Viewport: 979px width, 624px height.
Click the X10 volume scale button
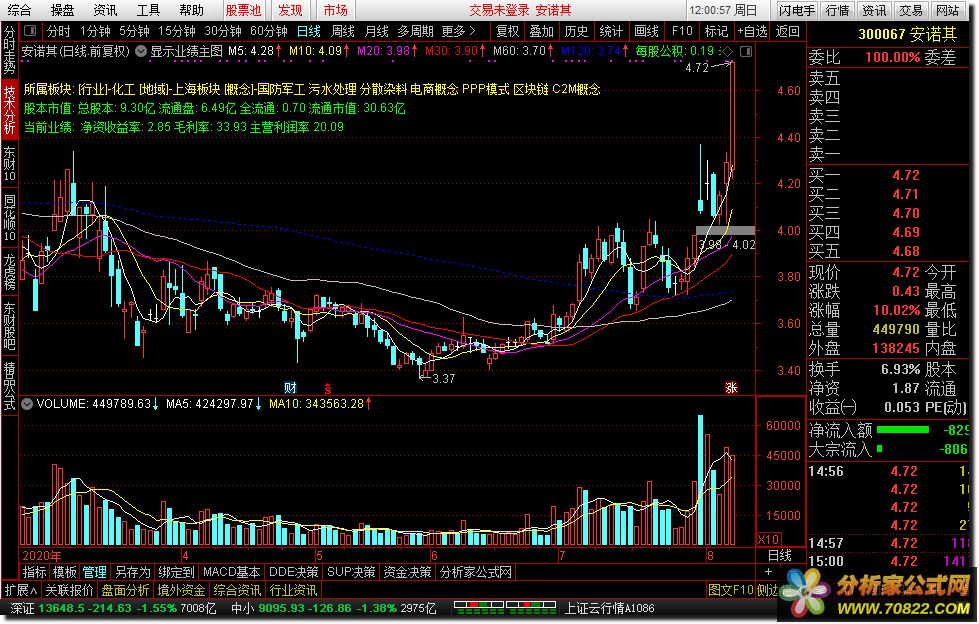pos(769,539)
